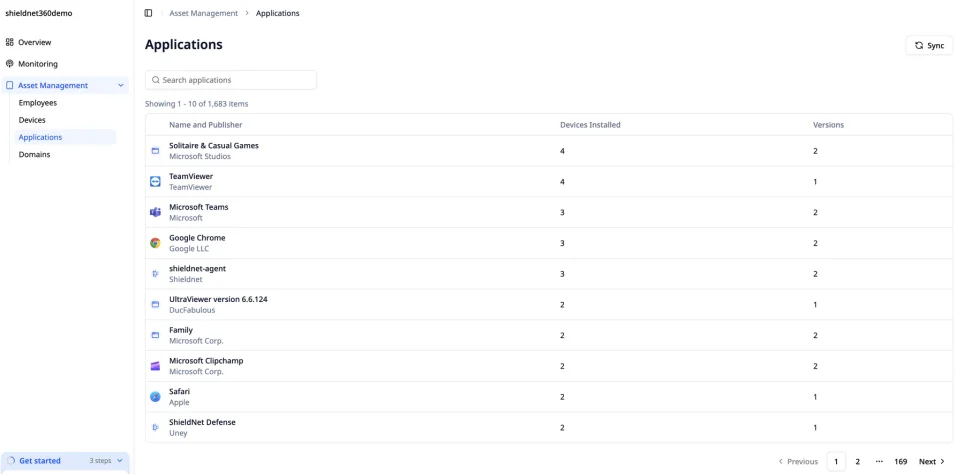
Task: Click the Solitaire & Casual Games app icon
Action: pyautogui.click(x=156, y=151)
